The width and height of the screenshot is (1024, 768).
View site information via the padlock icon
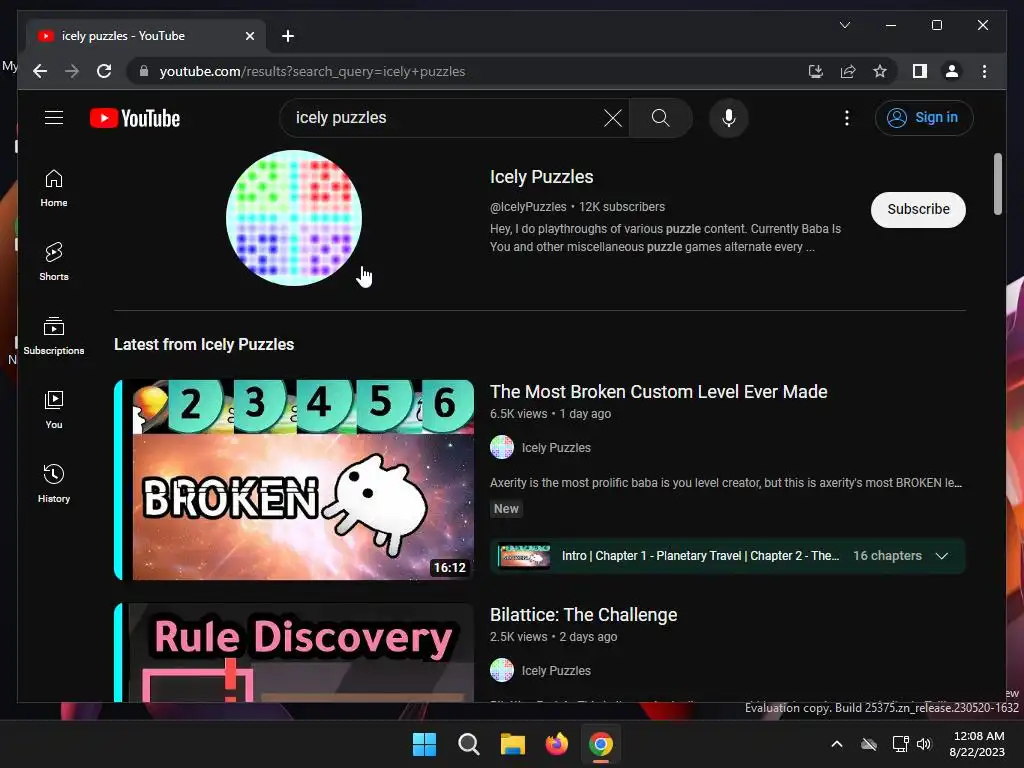(x=144, y=71)
